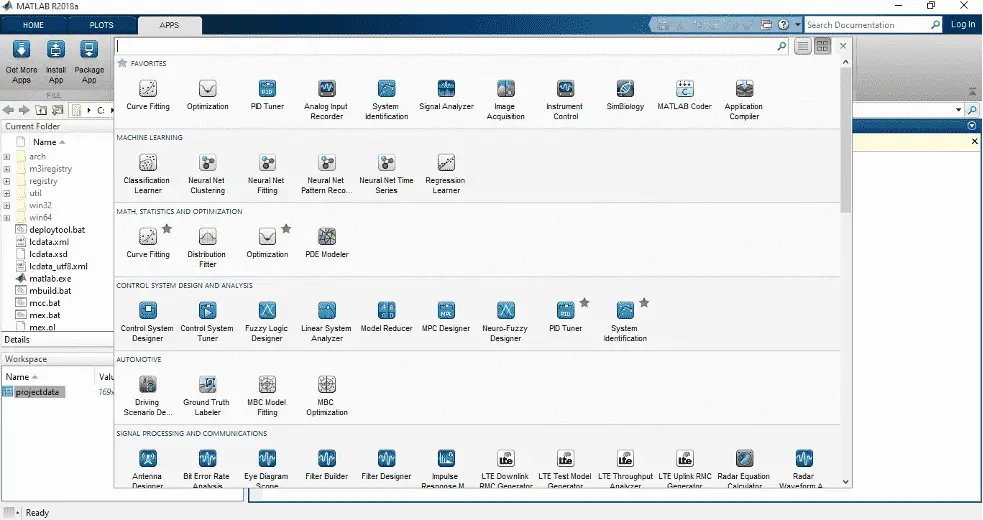Open the Help question mark button

(x=784, y=24)
